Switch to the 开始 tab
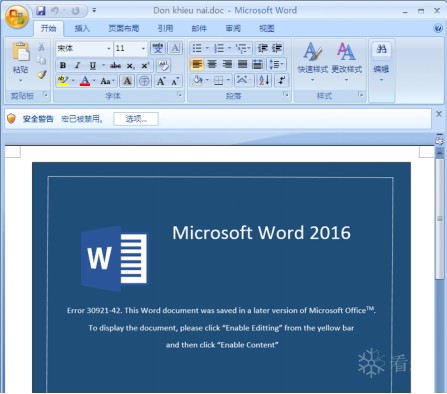 [48, 29]
